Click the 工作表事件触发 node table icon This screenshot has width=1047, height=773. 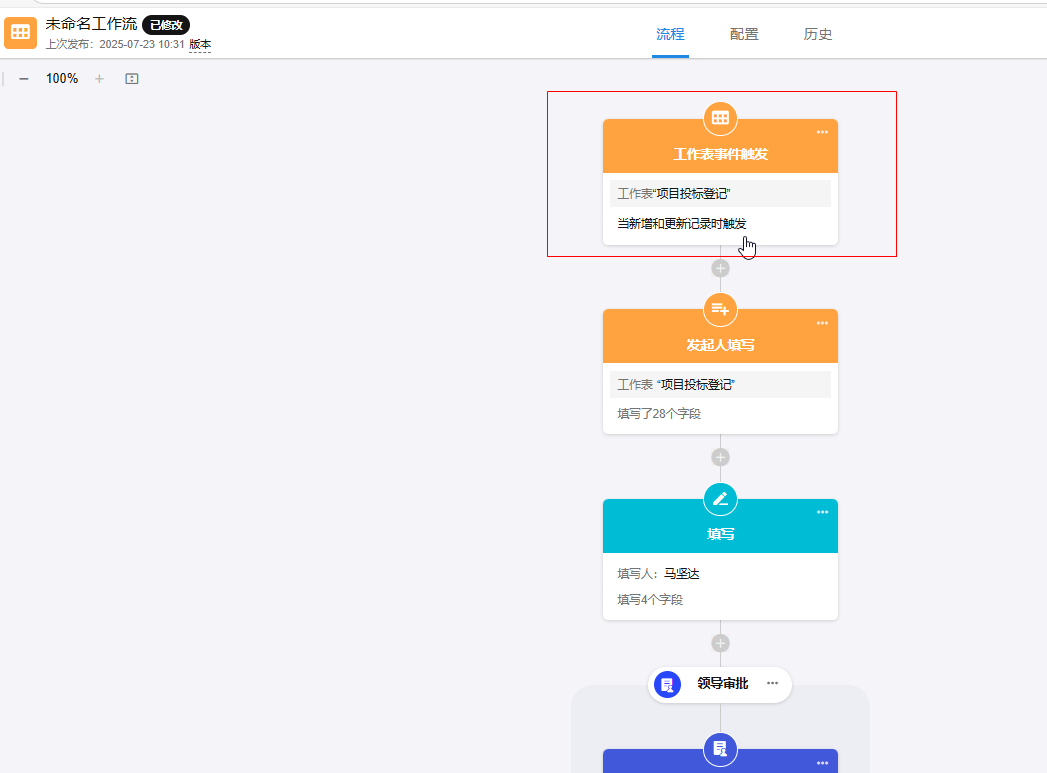[x=720, y=118]
